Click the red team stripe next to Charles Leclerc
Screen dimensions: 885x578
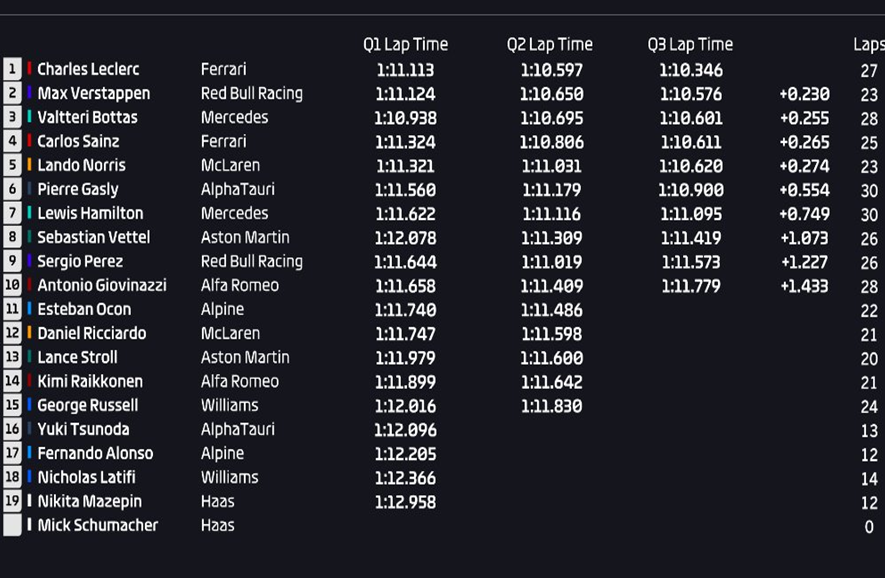pos(29,69)
